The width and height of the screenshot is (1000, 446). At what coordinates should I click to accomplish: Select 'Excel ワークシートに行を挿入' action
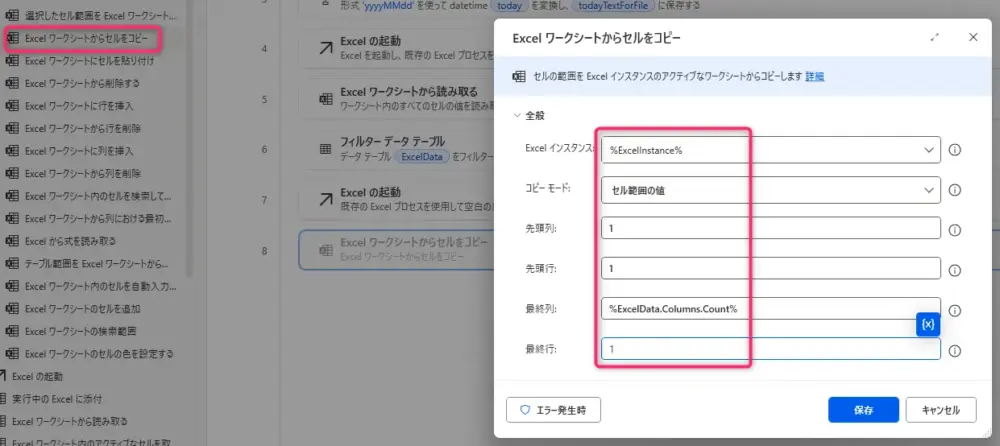pos(78,105)
